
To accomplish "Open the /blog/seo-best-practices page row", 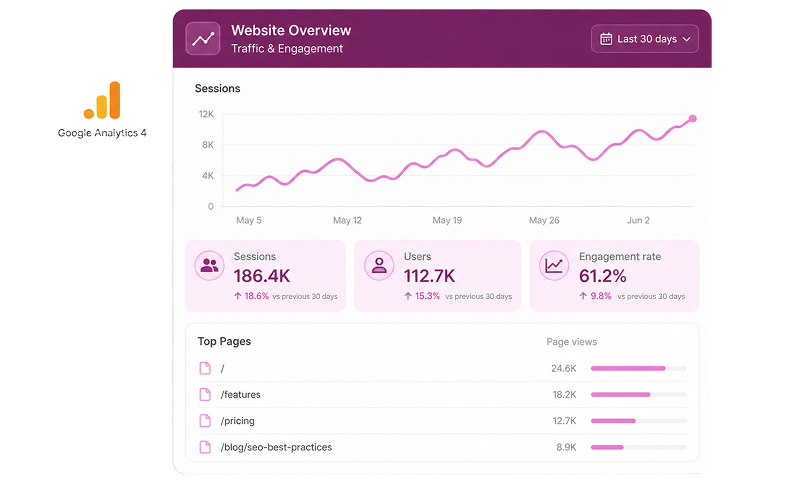I will [x=442, y=447].
